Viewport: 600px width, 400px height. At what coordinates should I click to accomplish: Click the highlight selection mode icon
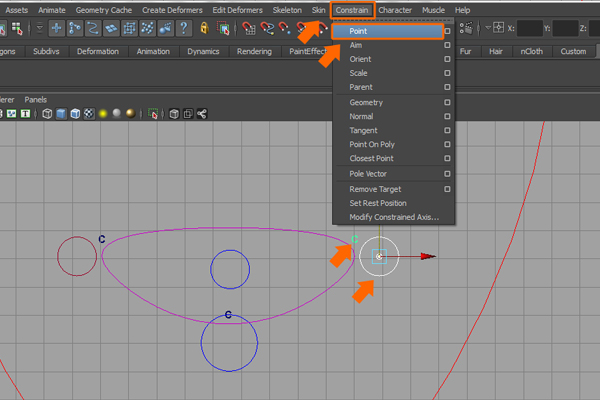[223, 28]
